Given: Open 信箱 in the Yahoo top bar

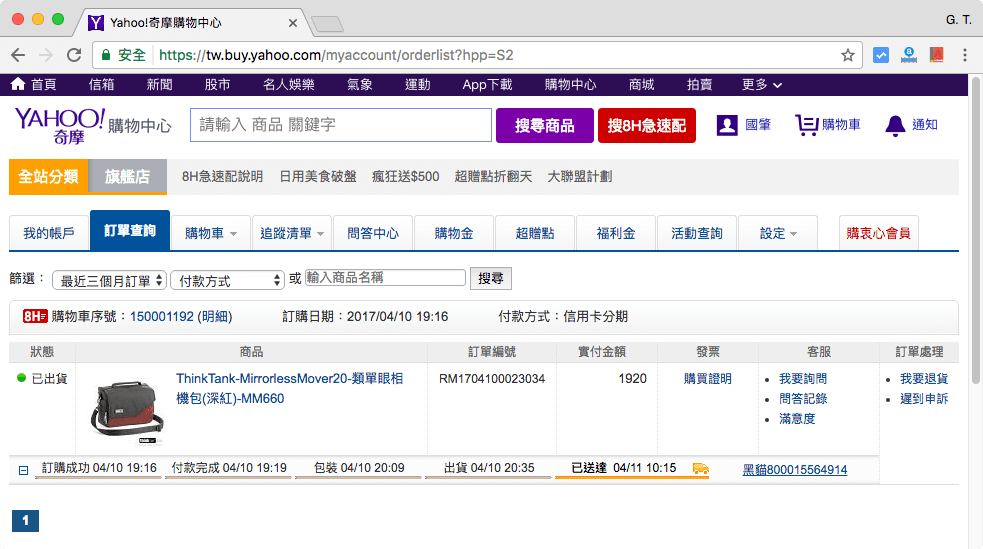Looking at the screenshot, I should (102, 85).
